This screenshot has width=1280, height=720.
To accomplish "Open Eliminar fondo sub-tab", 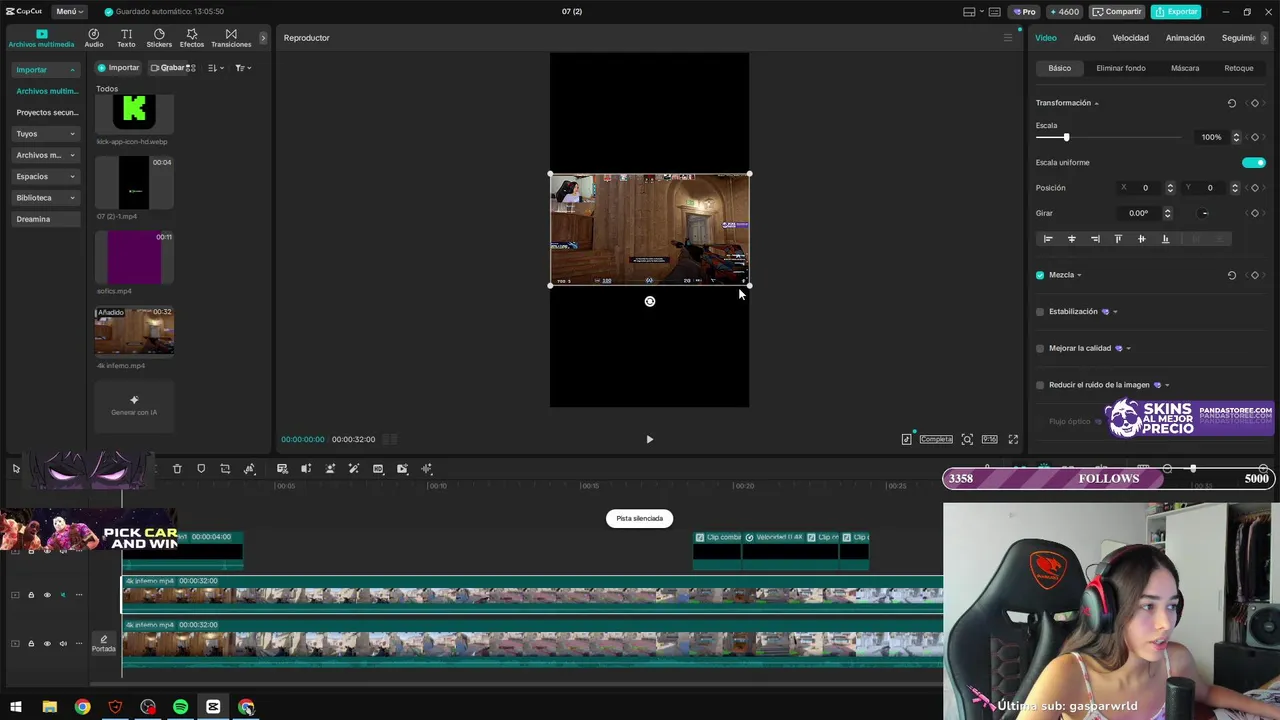I will (x=1121, y=68).
